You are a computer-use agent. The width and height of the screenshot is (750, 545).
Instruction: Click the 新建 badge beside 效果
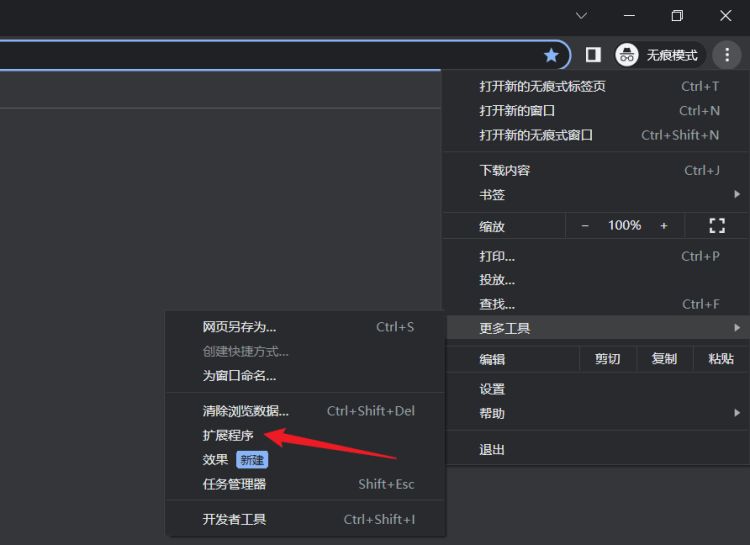coord(252,460)
